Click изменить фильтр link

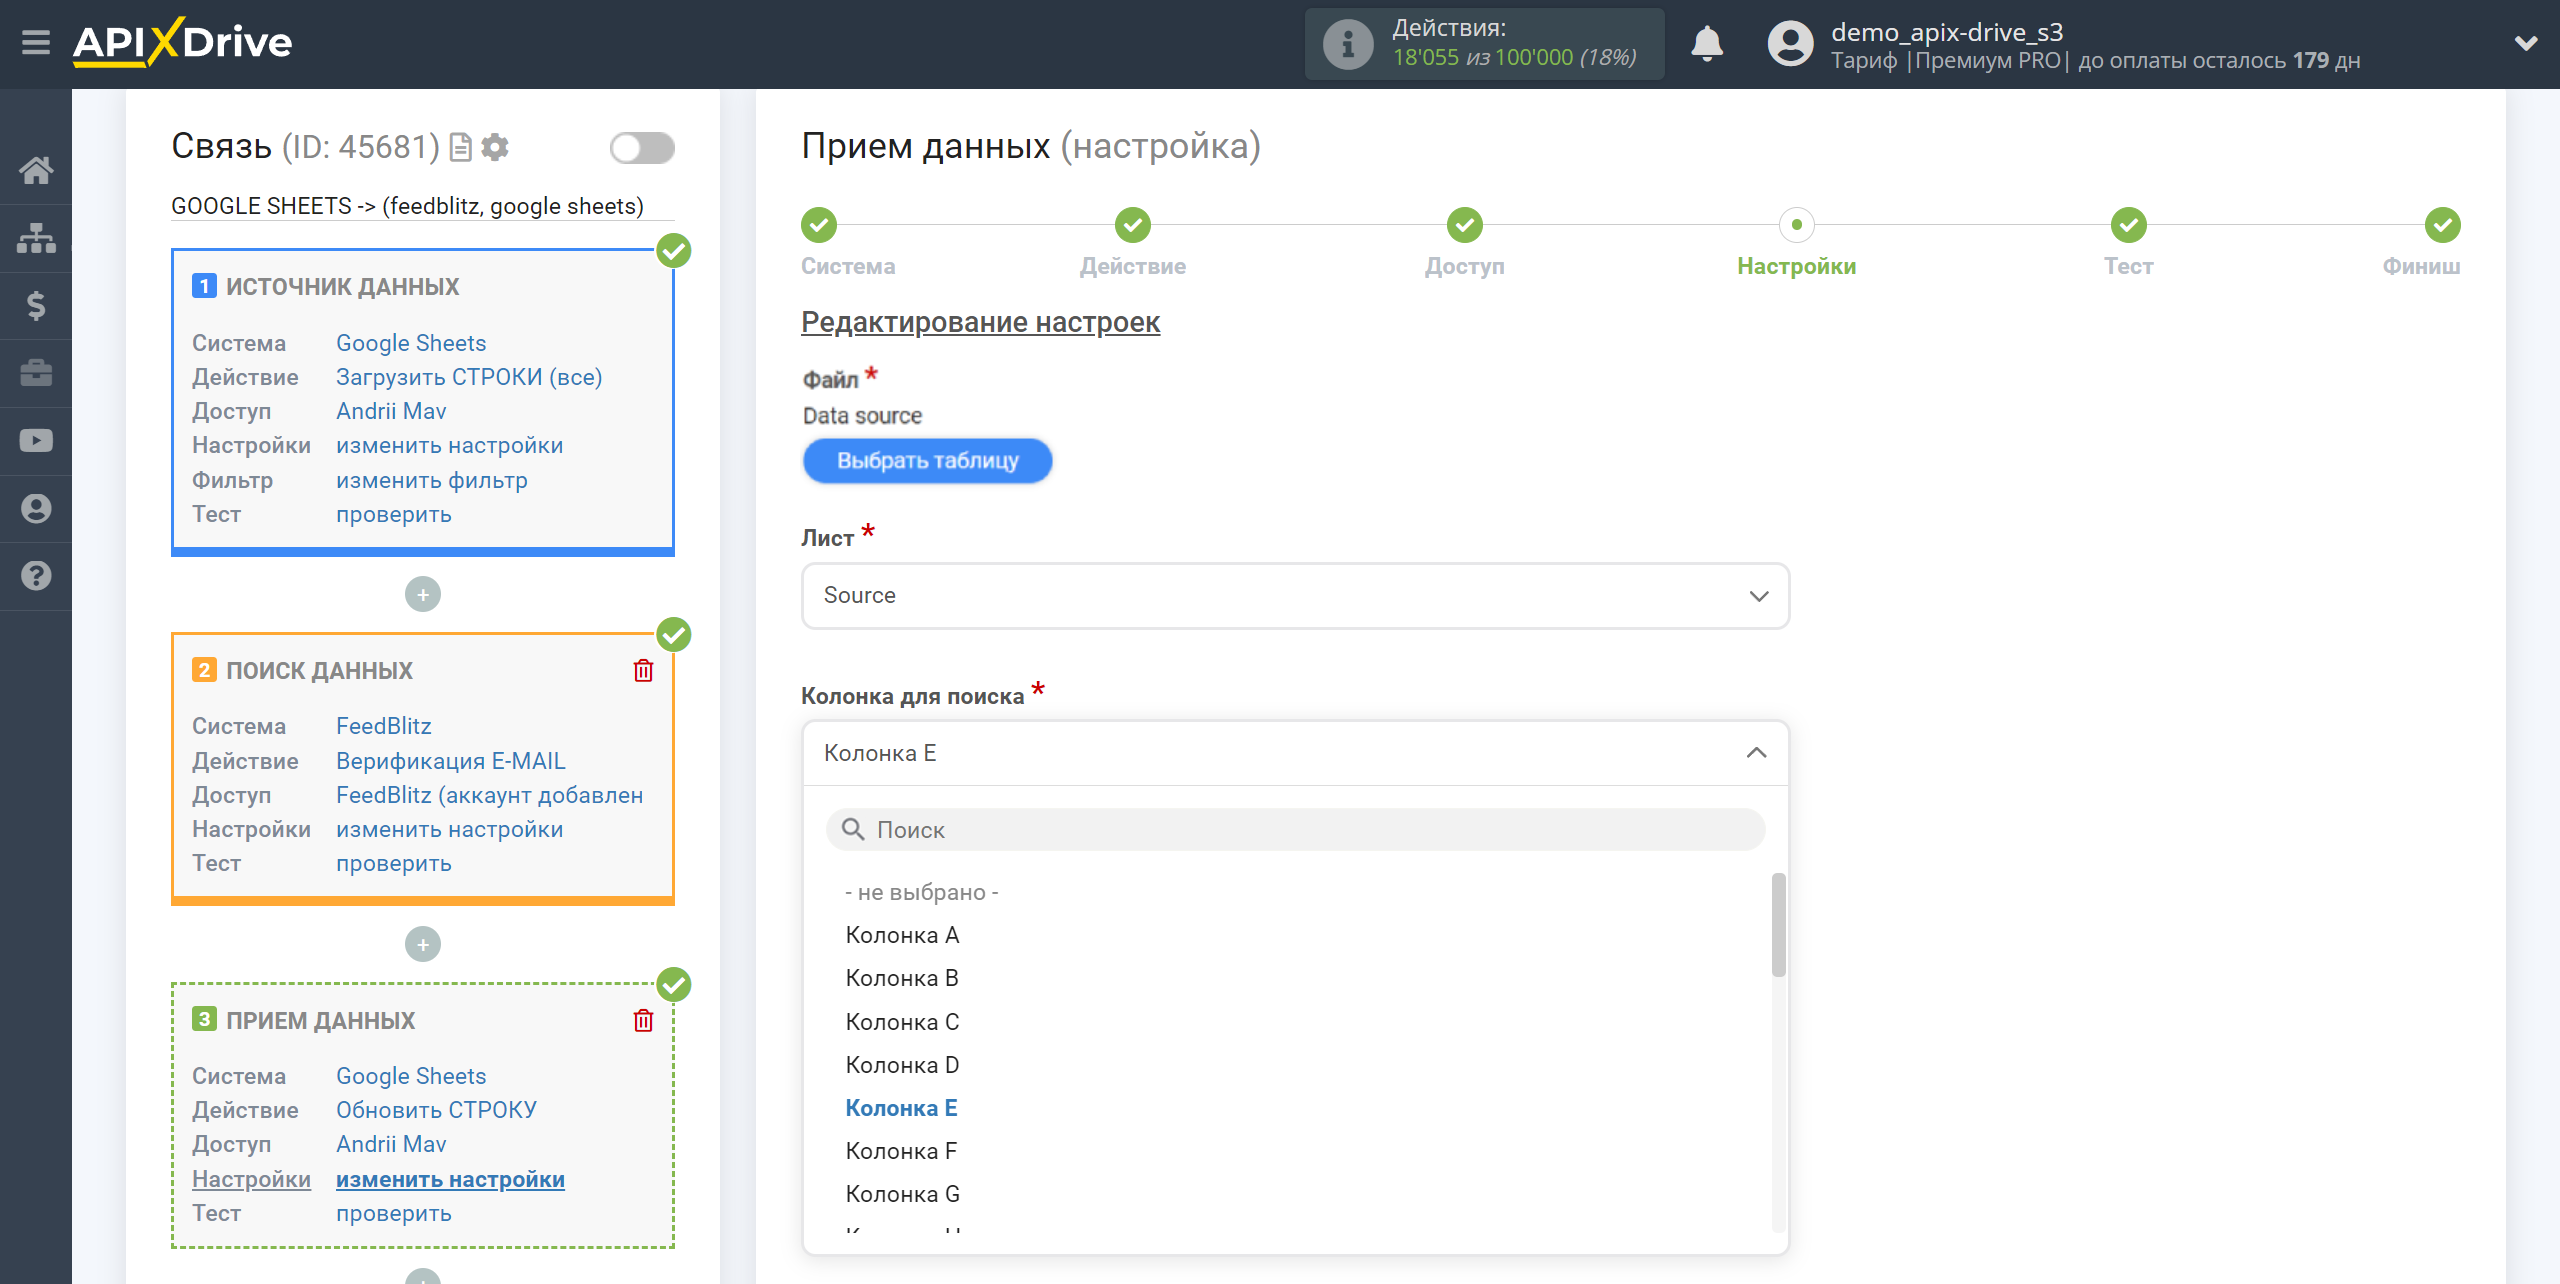point(432,480)
